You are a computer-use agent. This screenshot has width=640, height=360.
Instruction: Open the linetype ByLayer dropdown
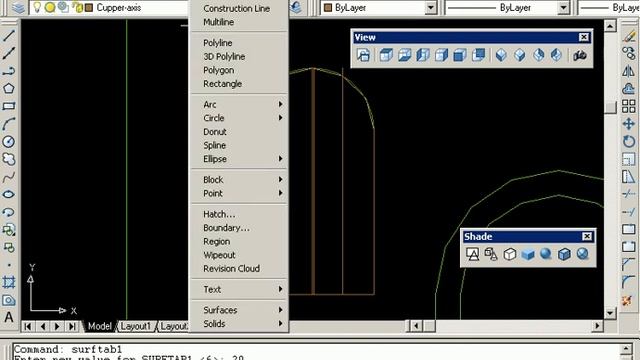tap(563, 7)
